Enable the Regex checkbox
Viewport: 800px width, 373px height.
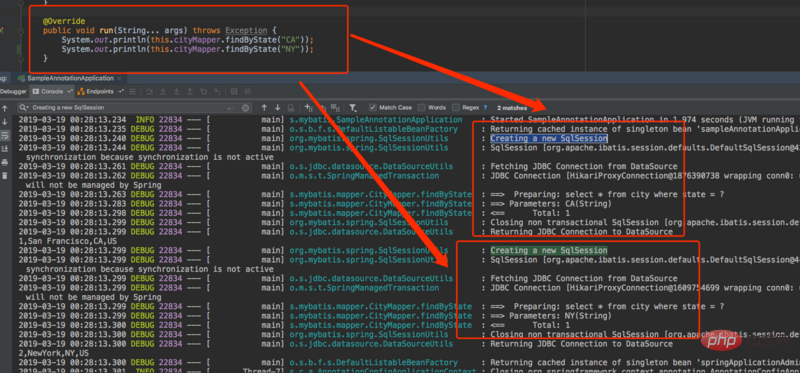455,108
